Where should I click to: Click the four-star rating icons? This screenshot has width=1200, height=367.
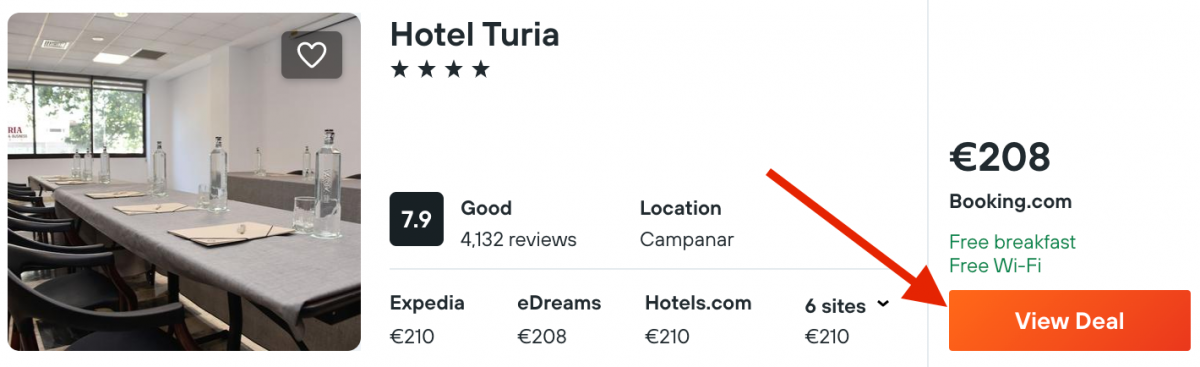coord(440,69)
